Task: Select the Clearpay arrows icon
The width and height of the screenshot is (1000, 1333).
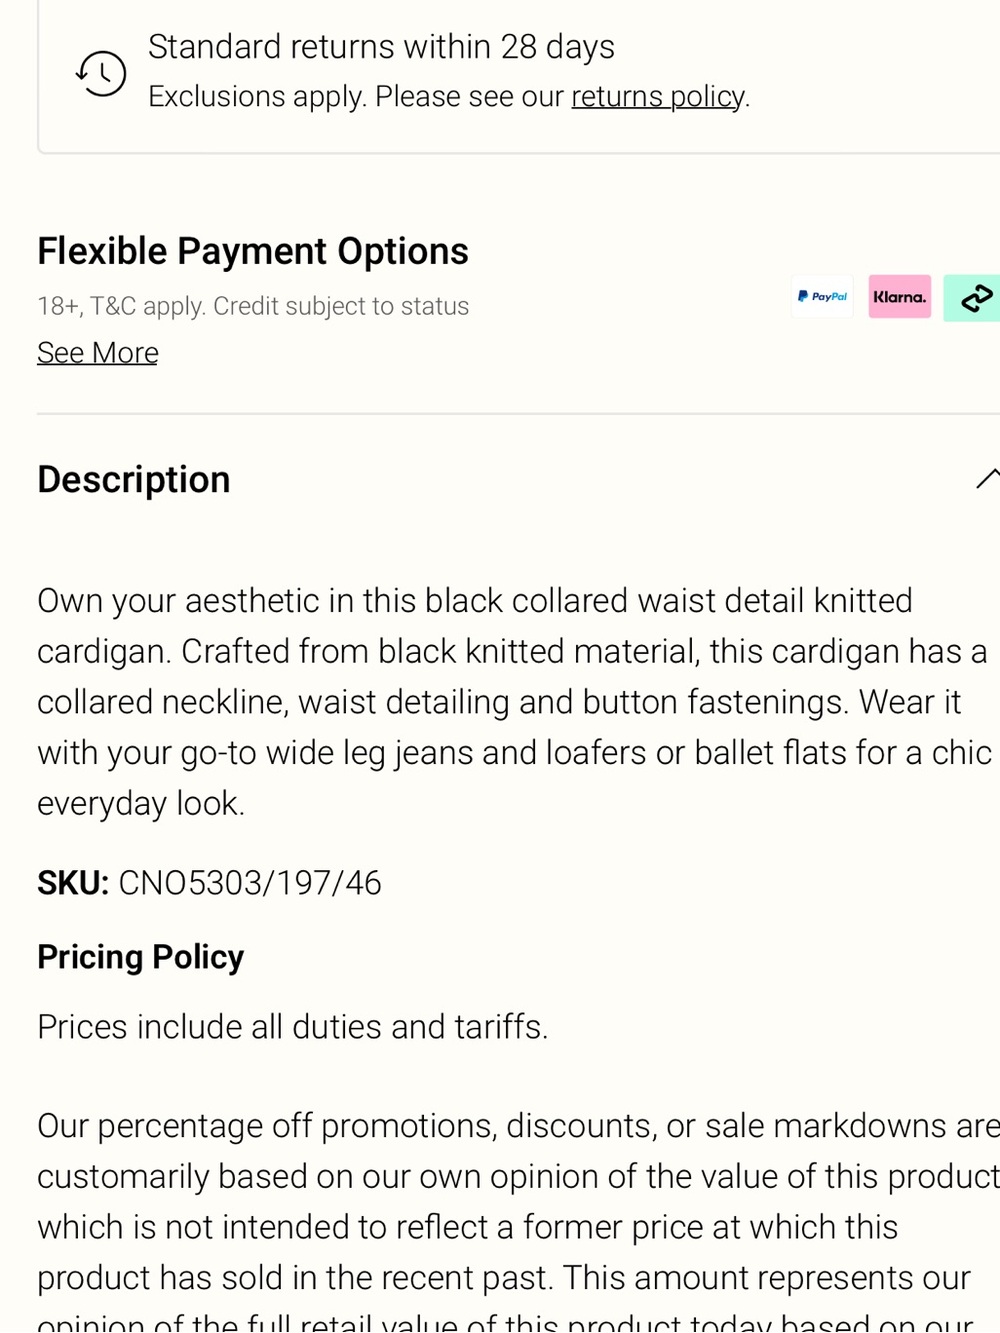Action: pyautogui.click(x=972, y=298)
